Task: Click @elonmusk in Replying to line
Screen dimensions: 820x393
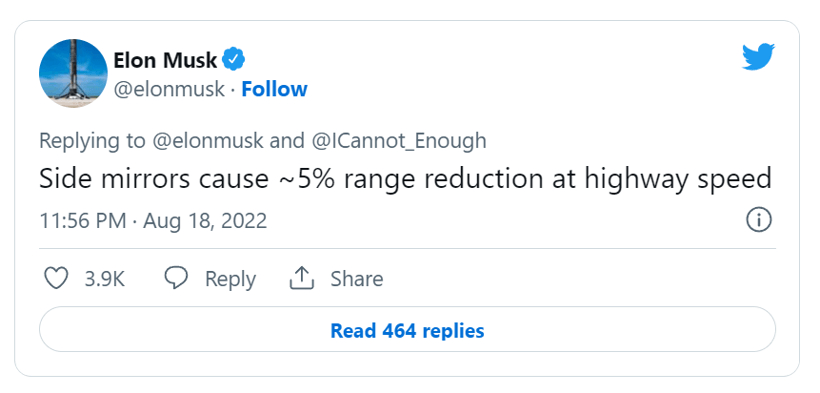Action: (x=207, y=141)
